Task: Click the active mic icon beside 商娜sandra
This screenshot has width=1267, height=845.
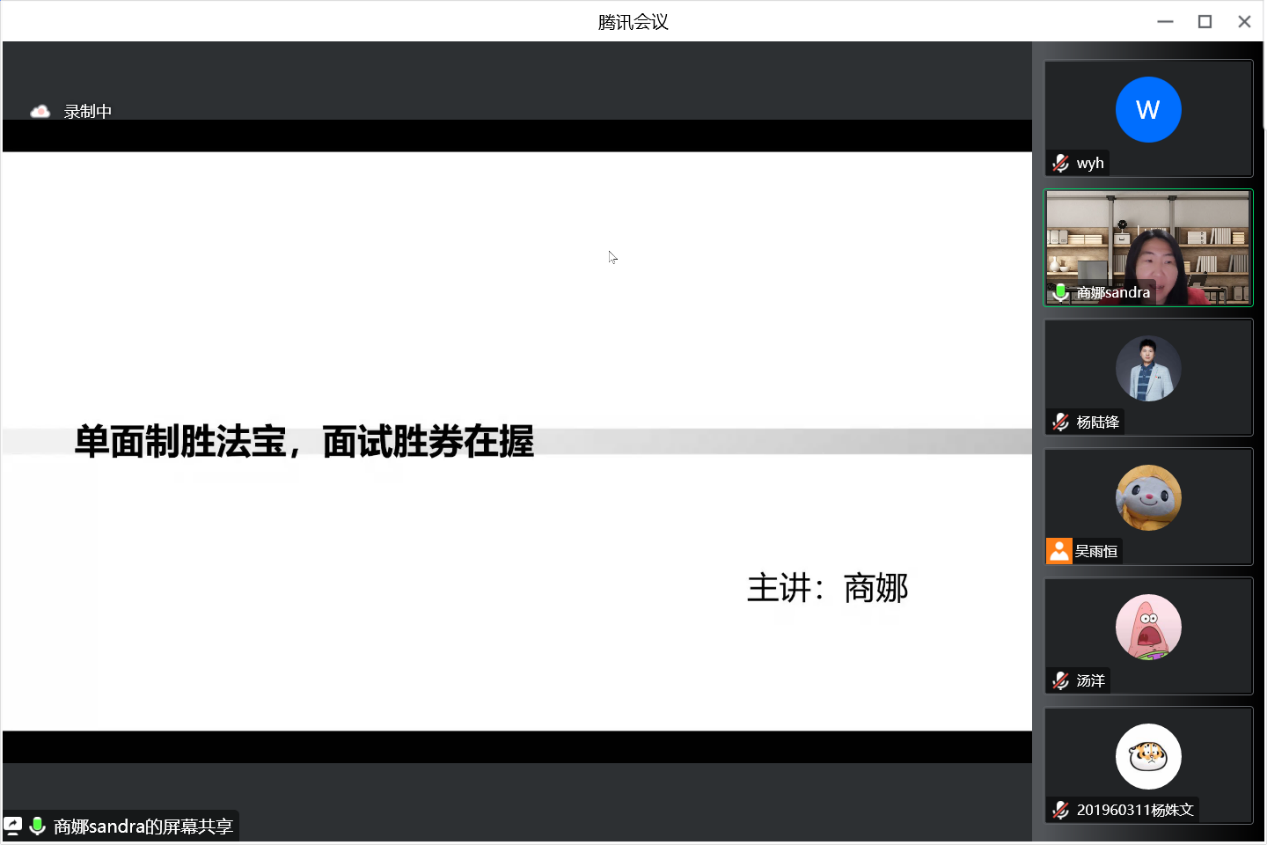Action: [1061, 293]
